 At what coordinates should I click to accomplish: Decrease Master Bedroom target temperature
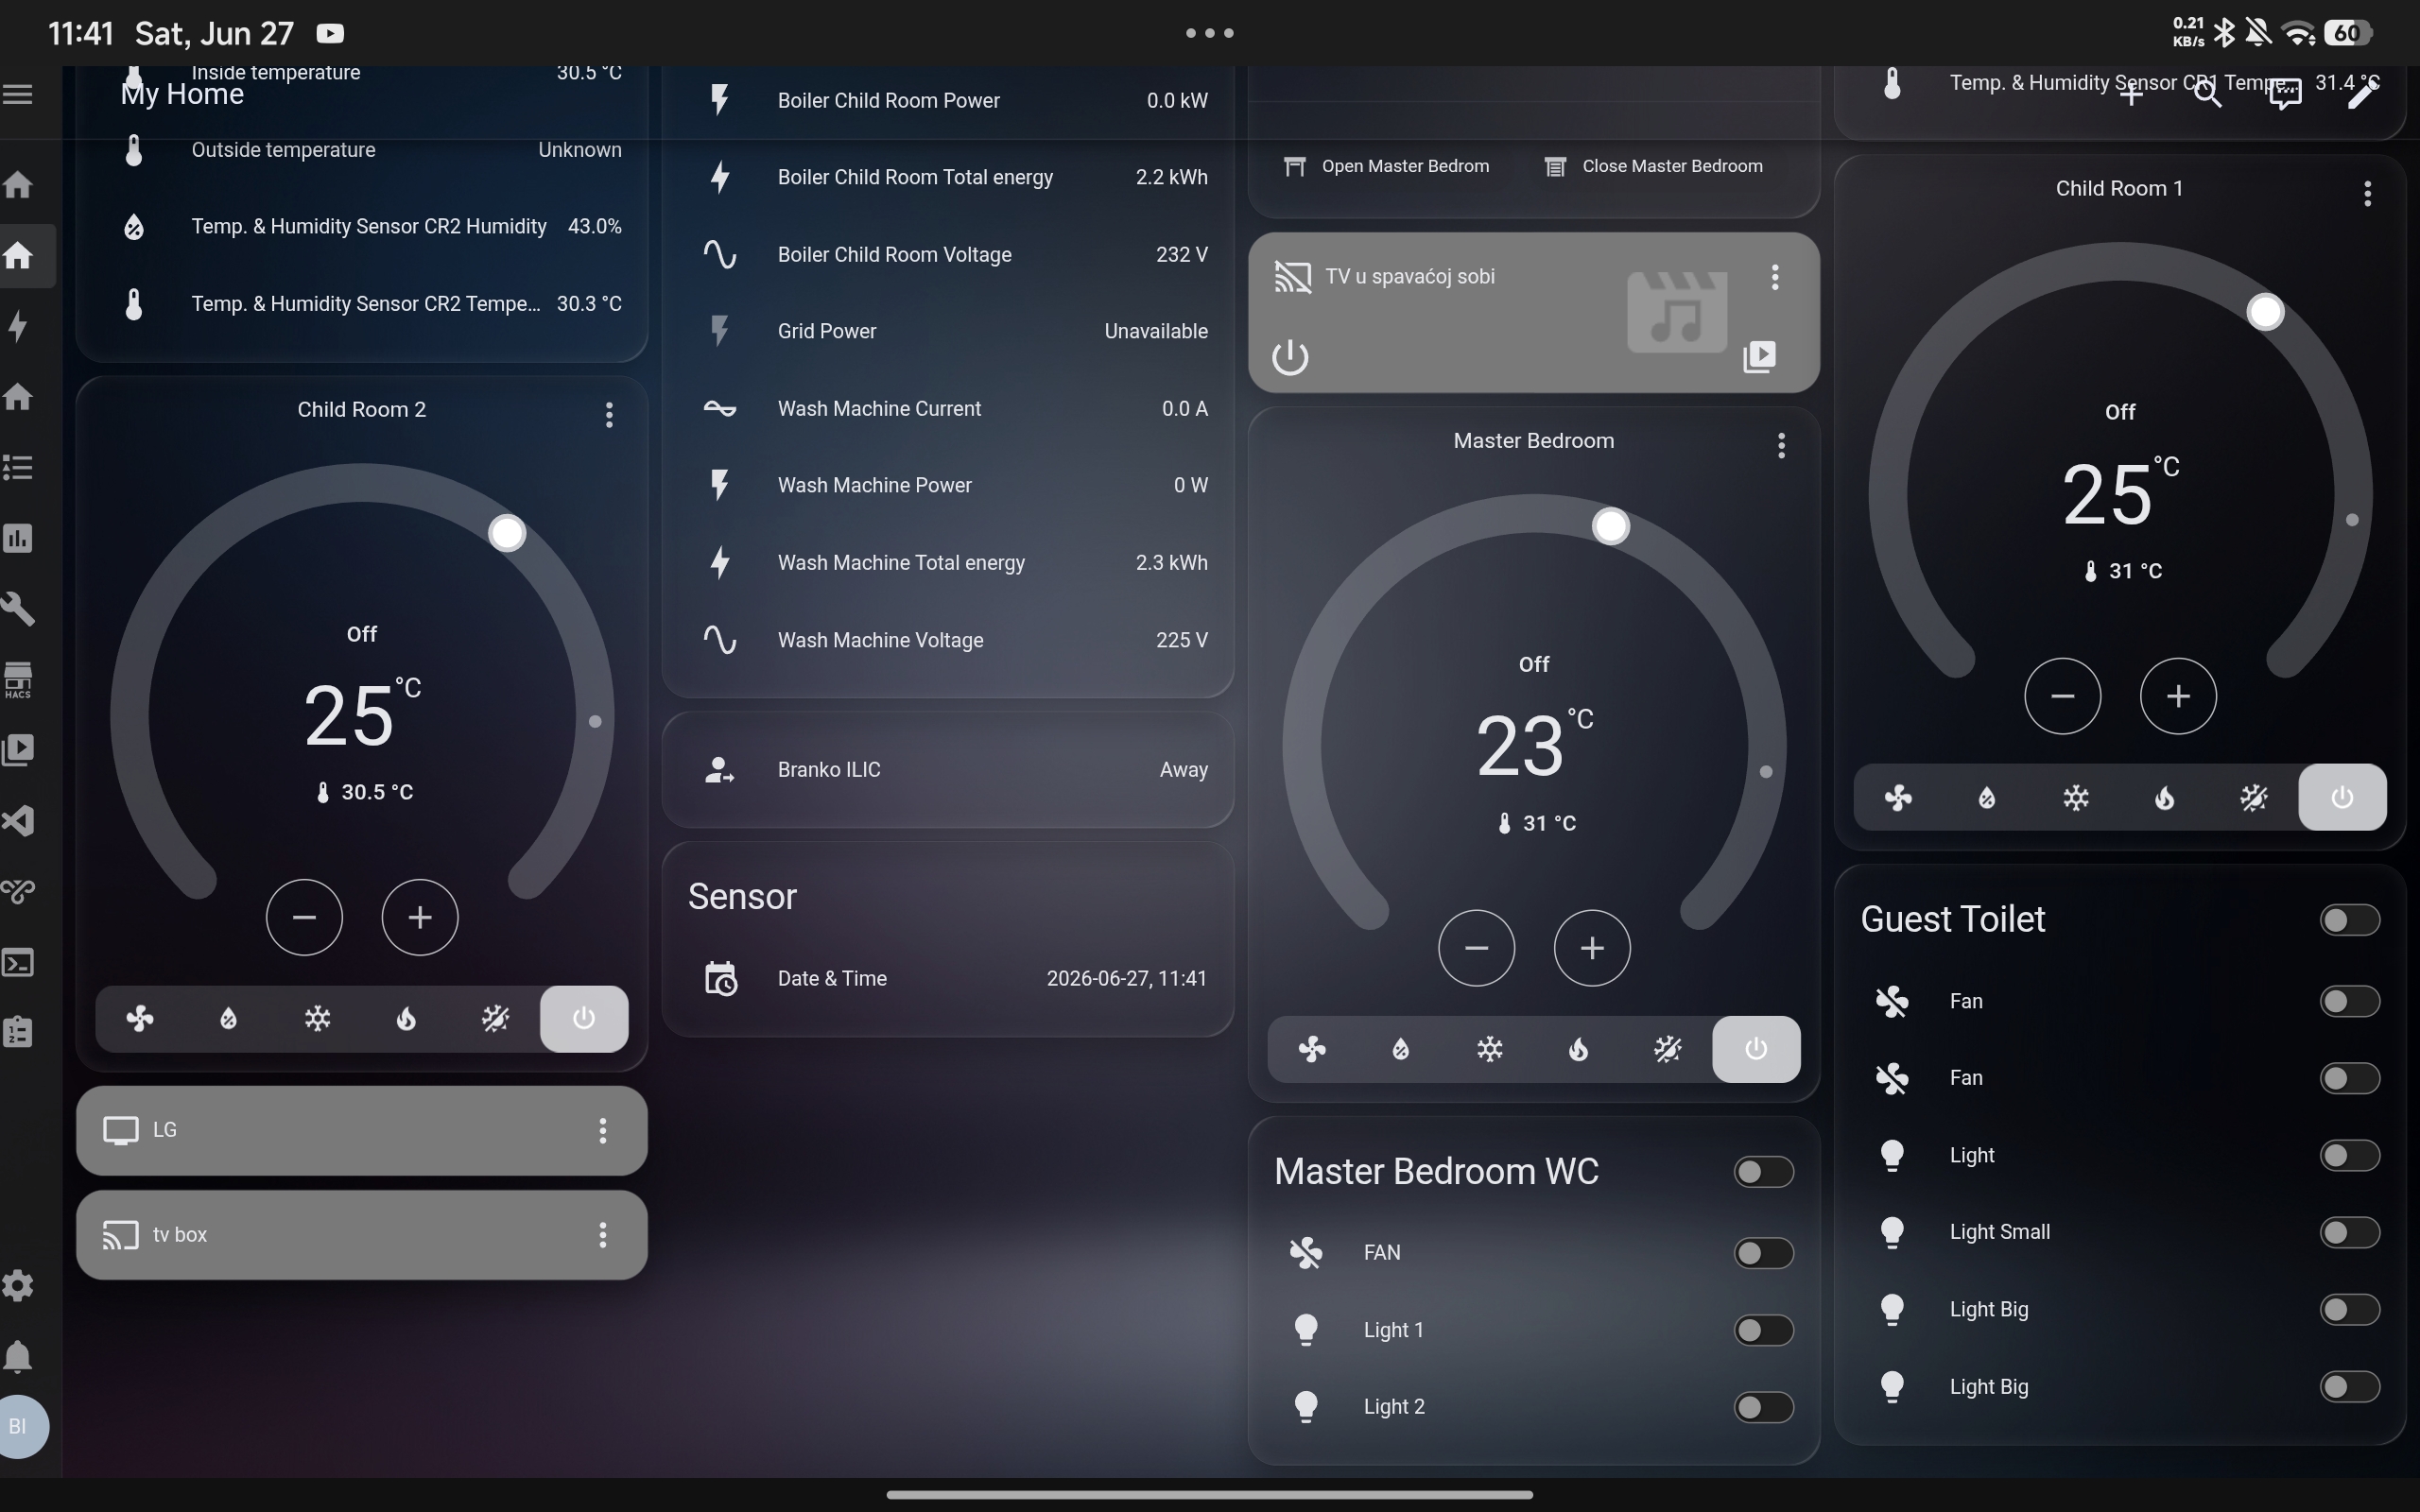tap(1476, 948)
